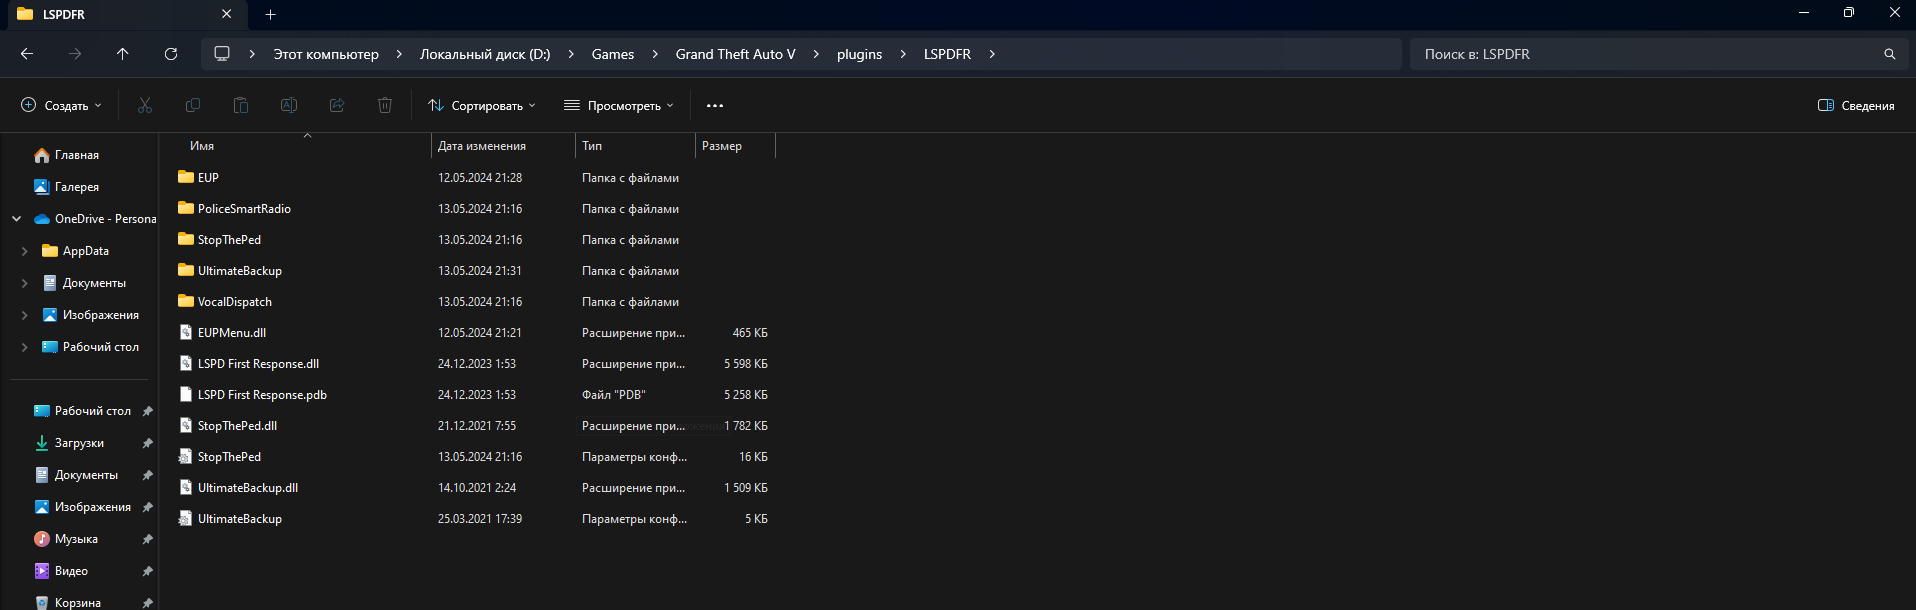Image resolution: width=1916 pixels, height=610 pixels.
Task: Click Локальный диск (D:) in the breadcrumb
Action: 485,54
